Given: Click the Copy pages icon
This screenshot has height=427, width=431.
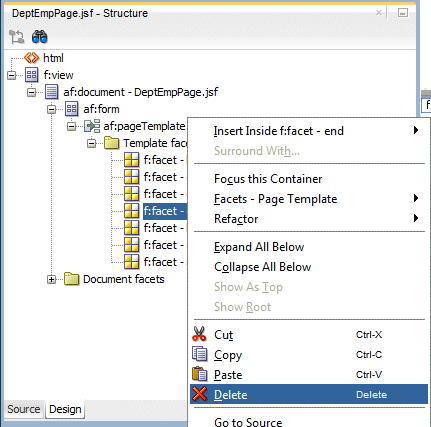Looking at the screenshot, I should point(200,354).
